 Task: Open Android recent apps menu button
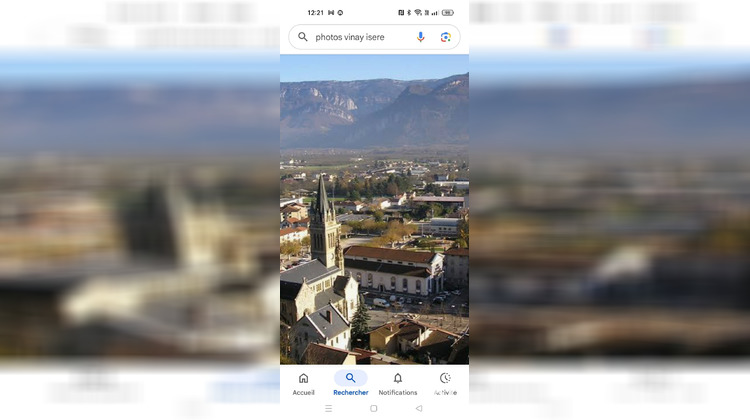[328, 409]
